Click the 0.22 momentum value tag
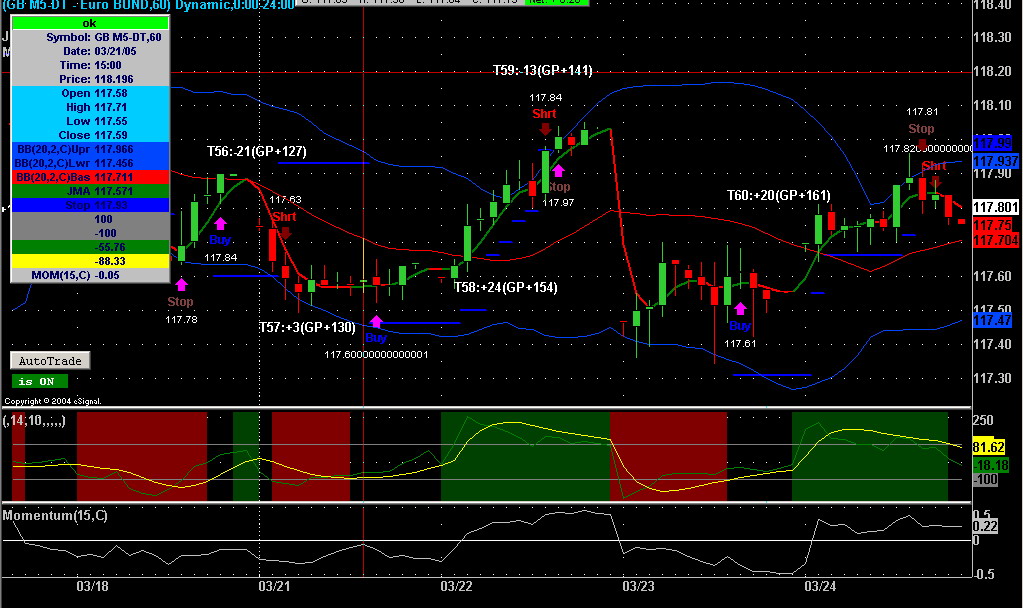 (x=985, y=526)
